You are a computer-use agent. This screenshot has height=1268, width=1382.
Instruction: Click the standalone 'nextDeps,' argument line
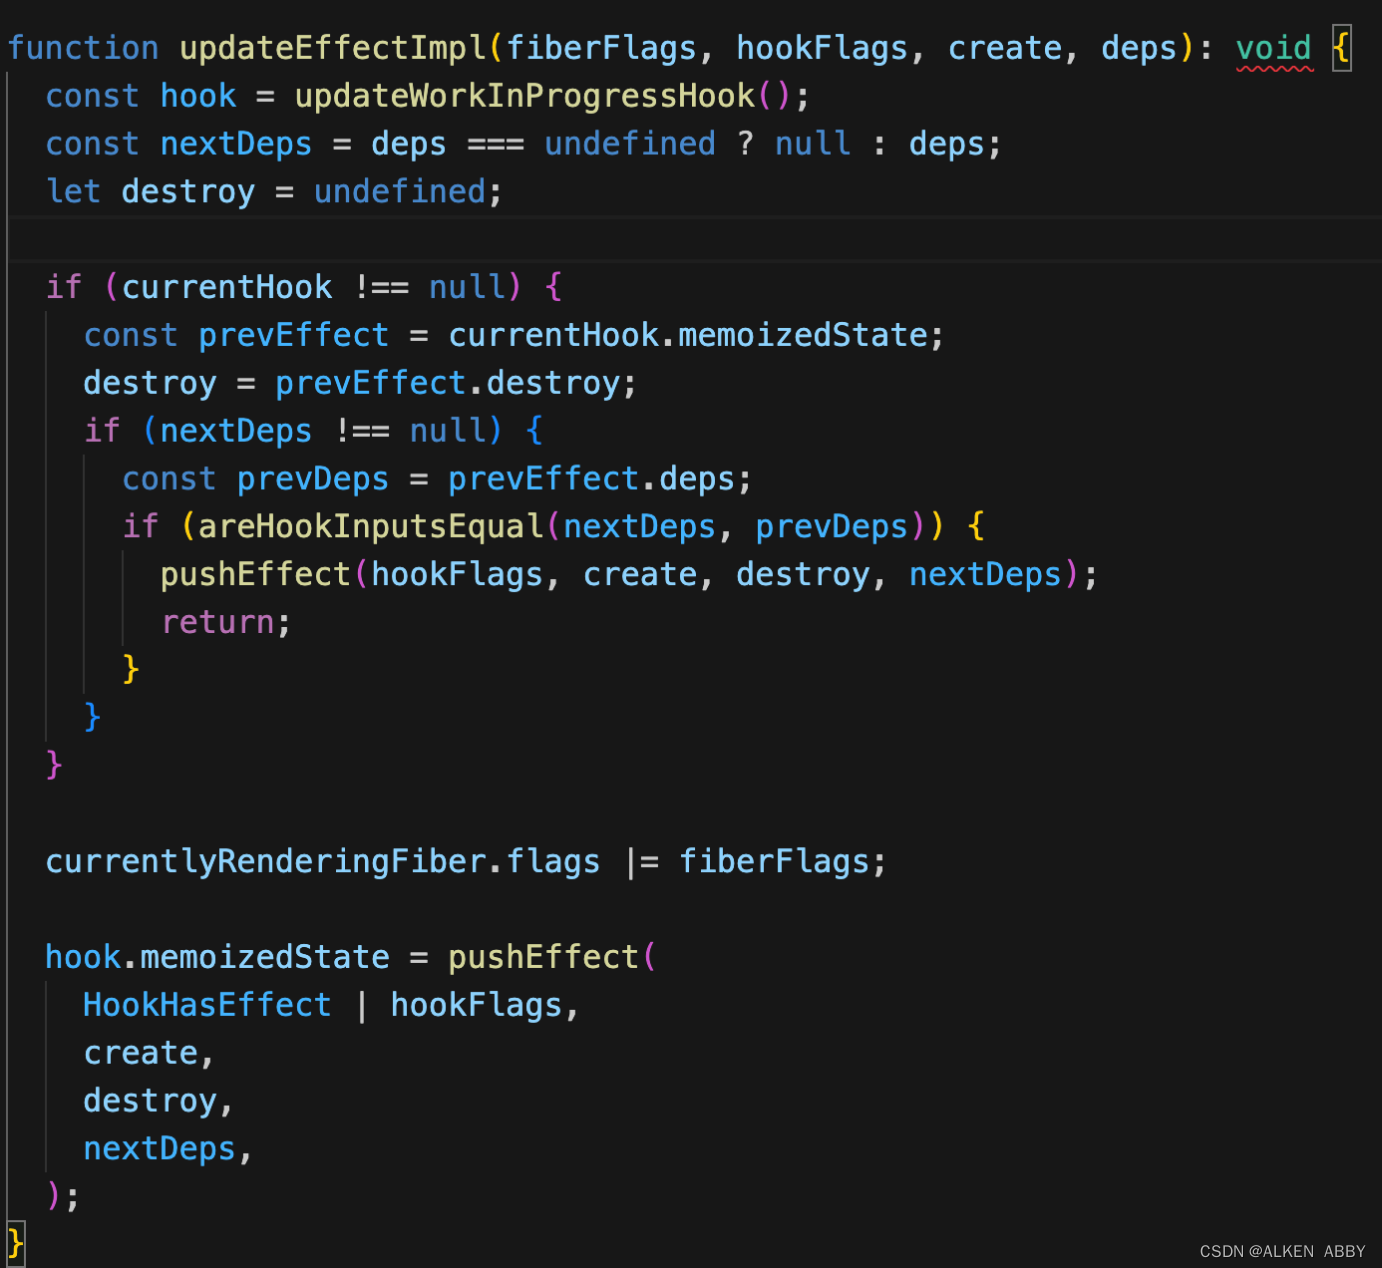click(x=168, y=1149)
